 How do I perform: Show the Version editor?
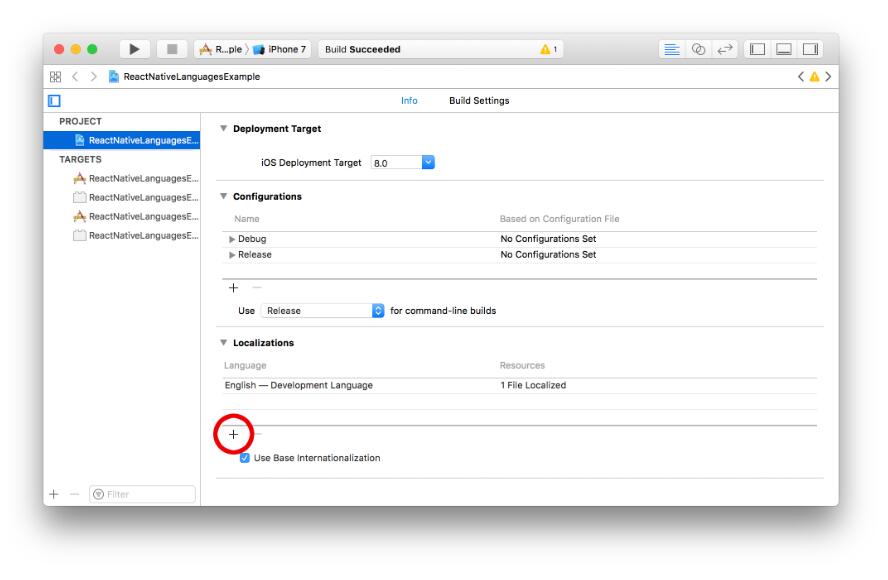(724, 49)
